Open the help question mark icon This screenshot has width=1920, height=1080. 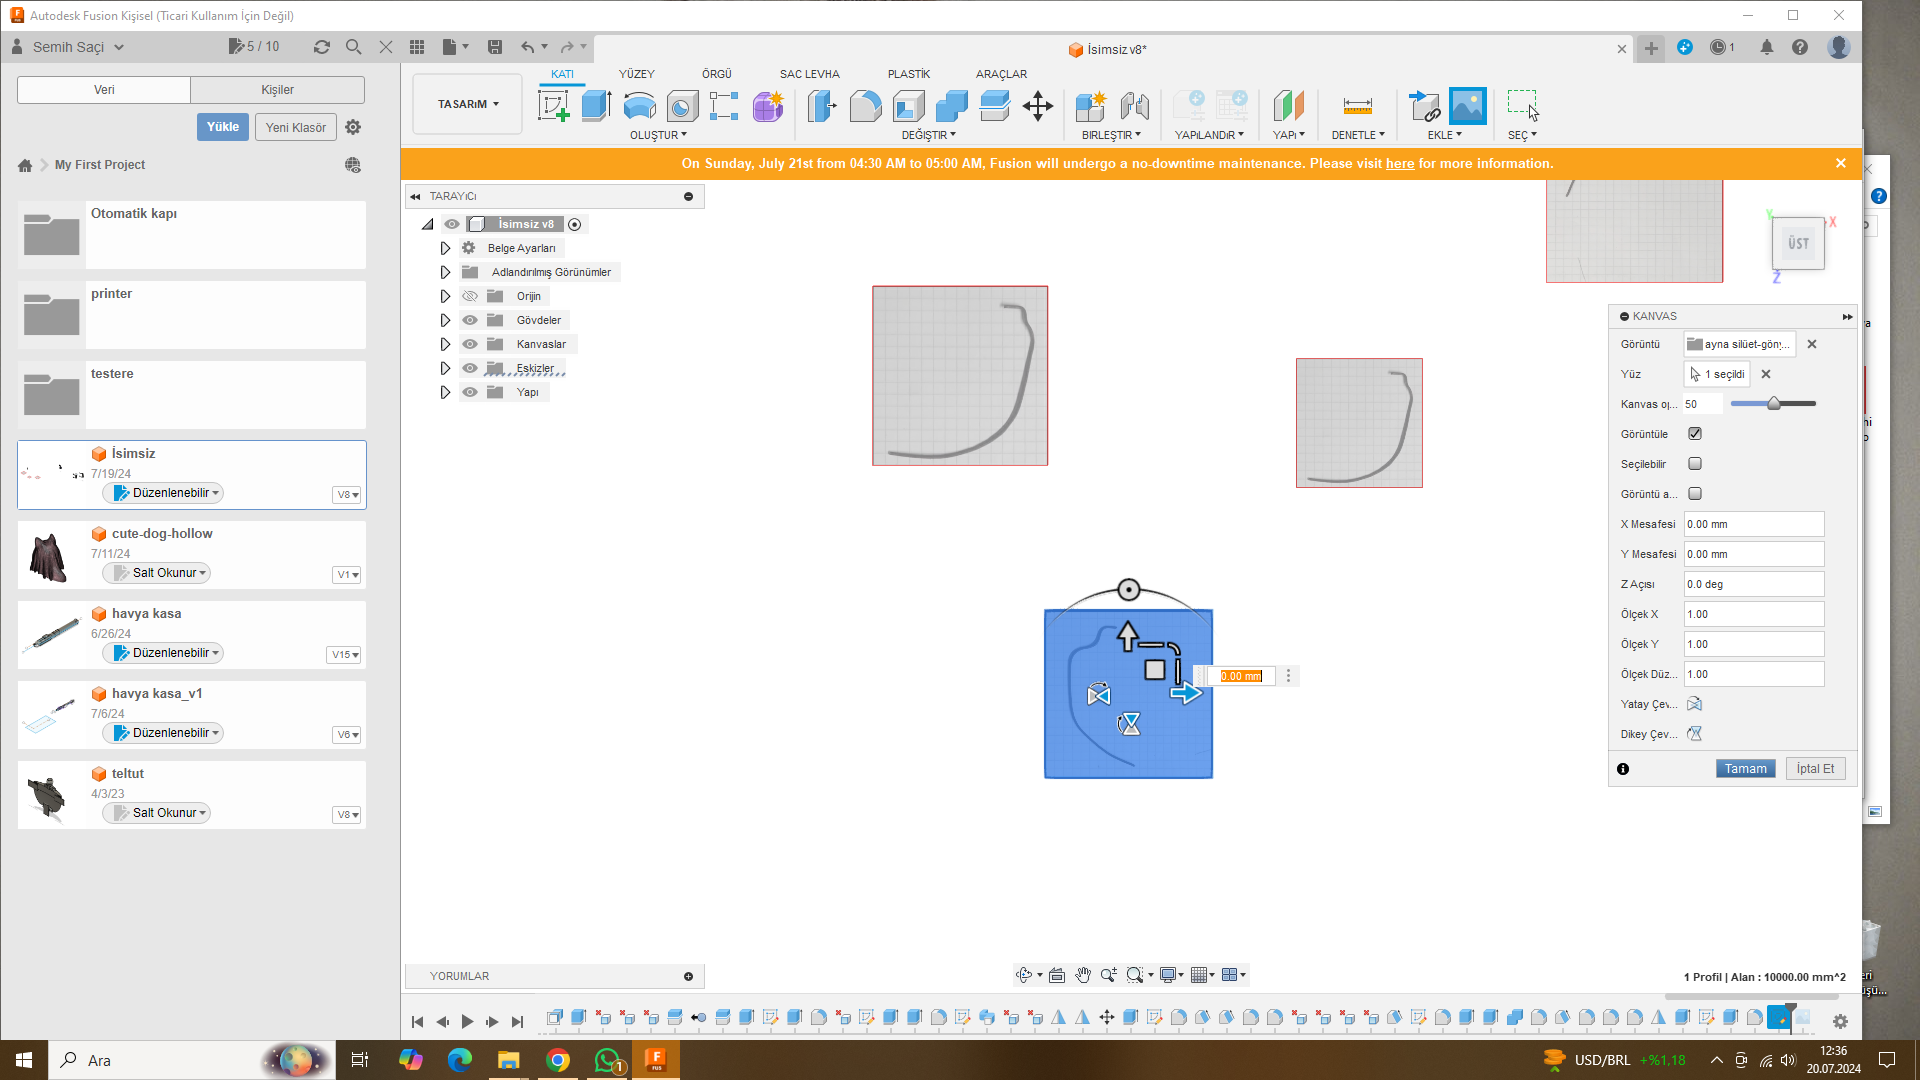[x=1799, y=47]
